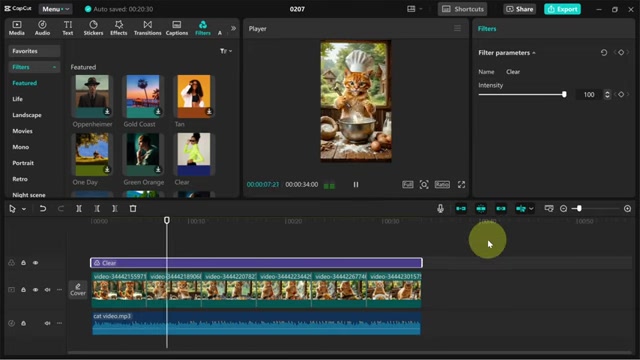Open the Captions tab

tap(177, 28)
